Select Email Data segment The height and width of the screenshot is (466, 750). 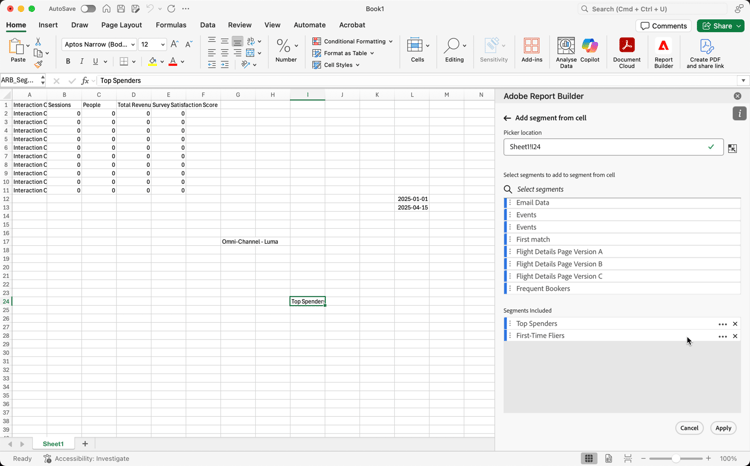(622, 203)
